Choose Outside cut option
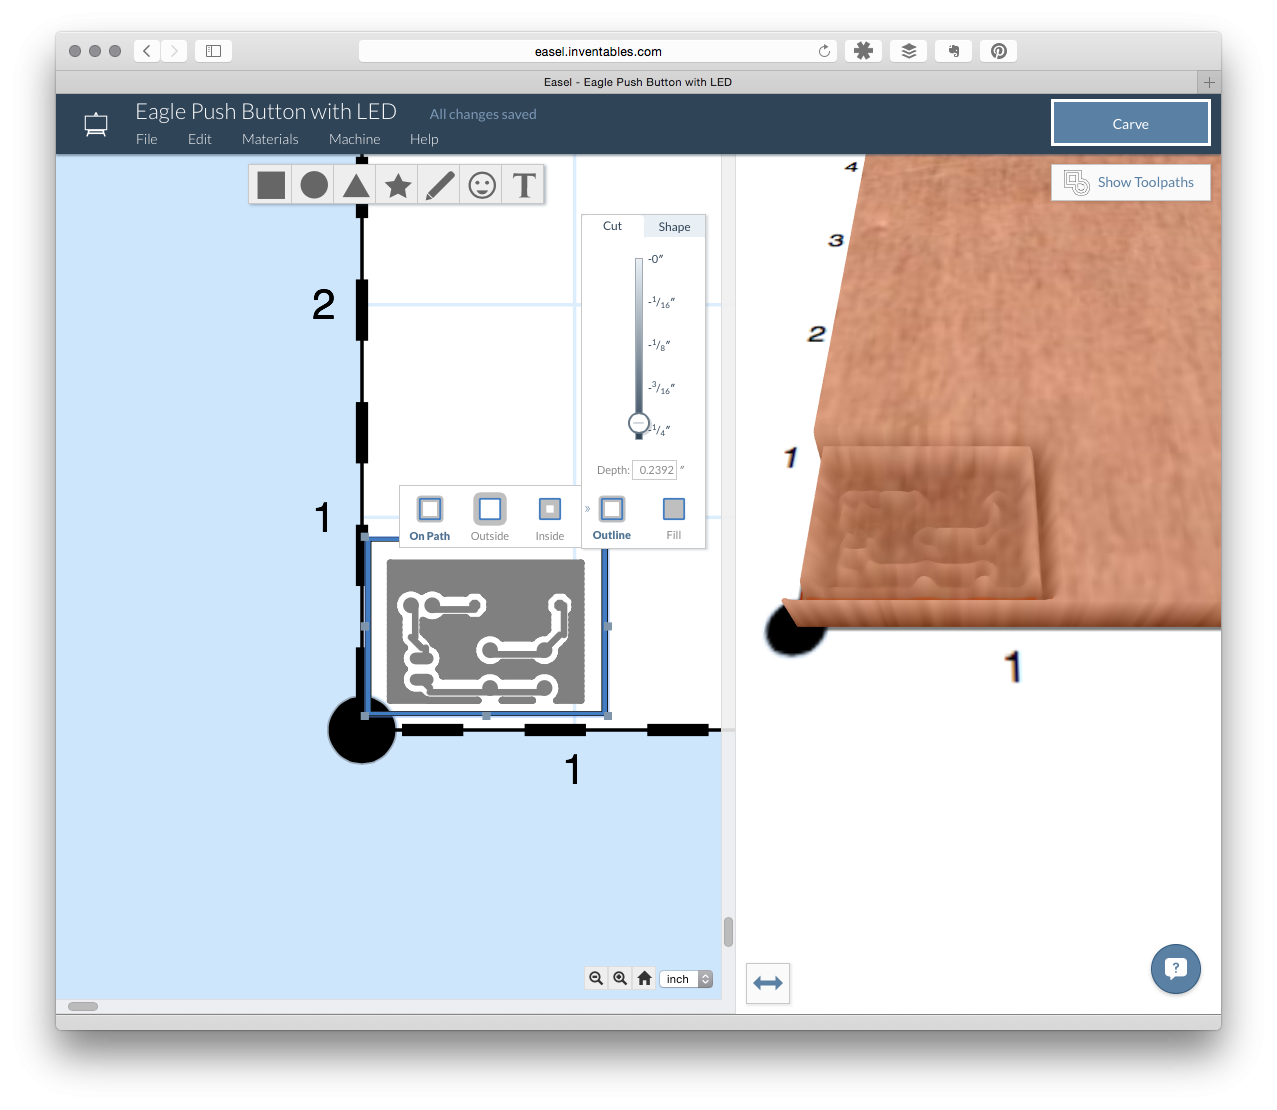Viewport: 1277px width, 1110px height. point(490,518)
